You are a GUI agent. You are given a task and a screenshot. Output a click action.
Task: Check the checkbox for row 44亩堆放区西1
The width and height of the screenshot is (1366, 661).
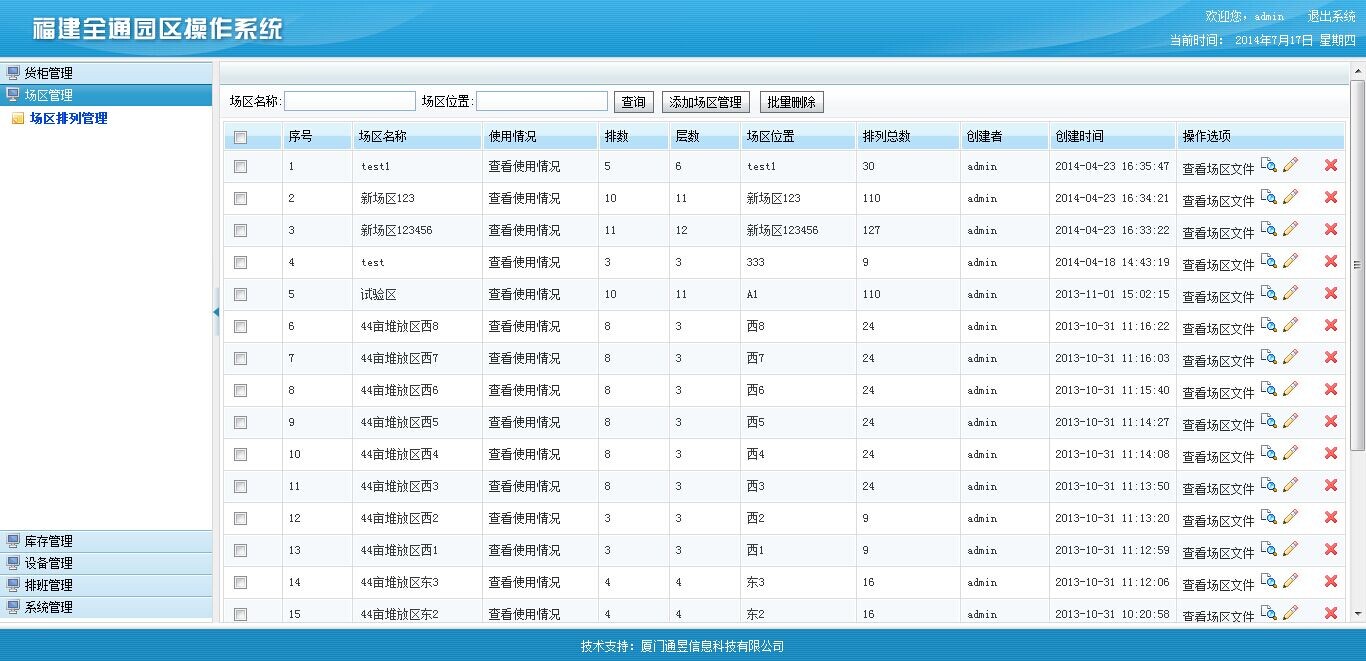240,551
